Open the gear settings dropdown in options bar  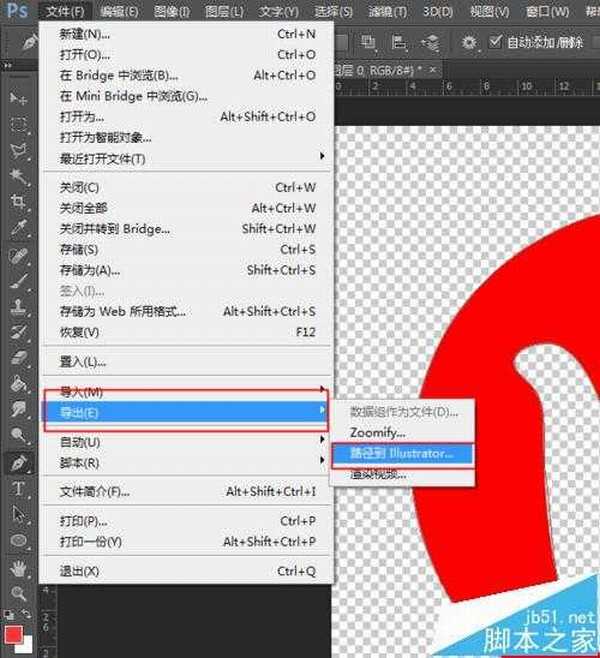(x=470, y=42)
